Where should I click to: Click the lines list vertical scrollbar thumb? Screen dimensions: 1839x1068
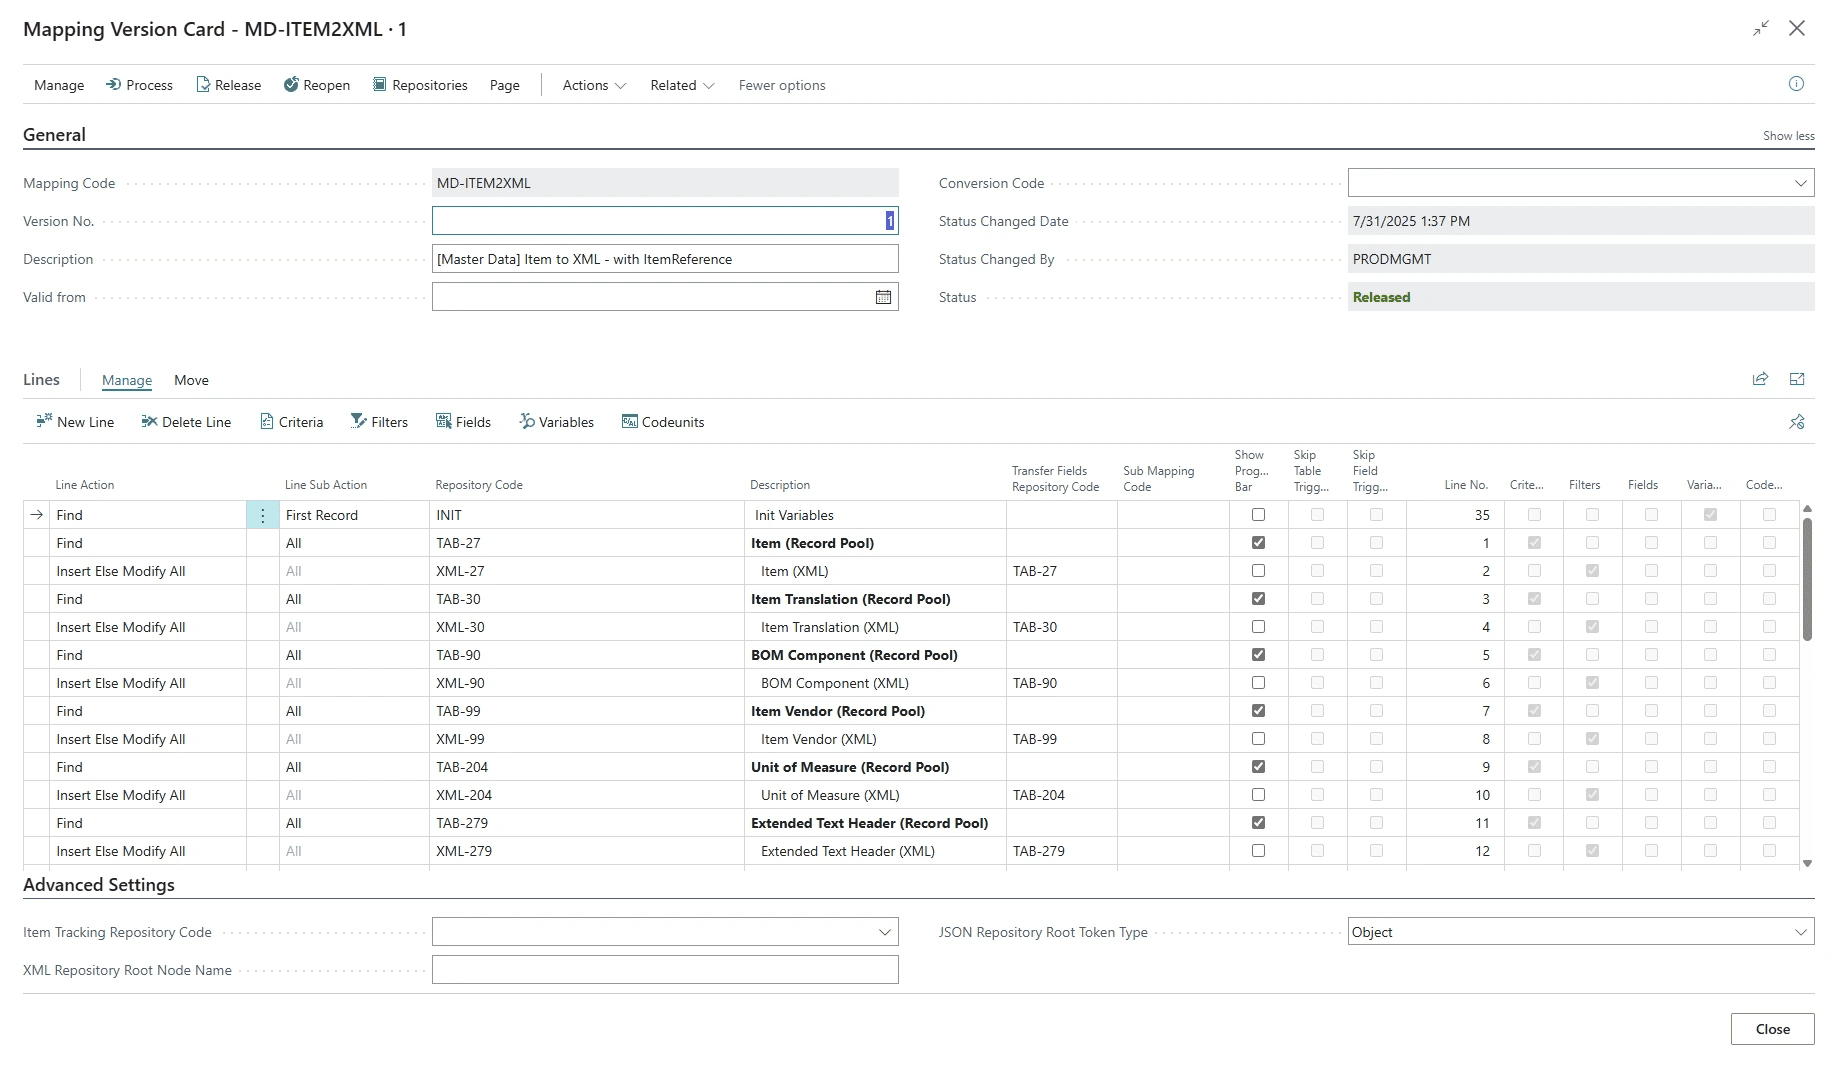coord(1806,578)
